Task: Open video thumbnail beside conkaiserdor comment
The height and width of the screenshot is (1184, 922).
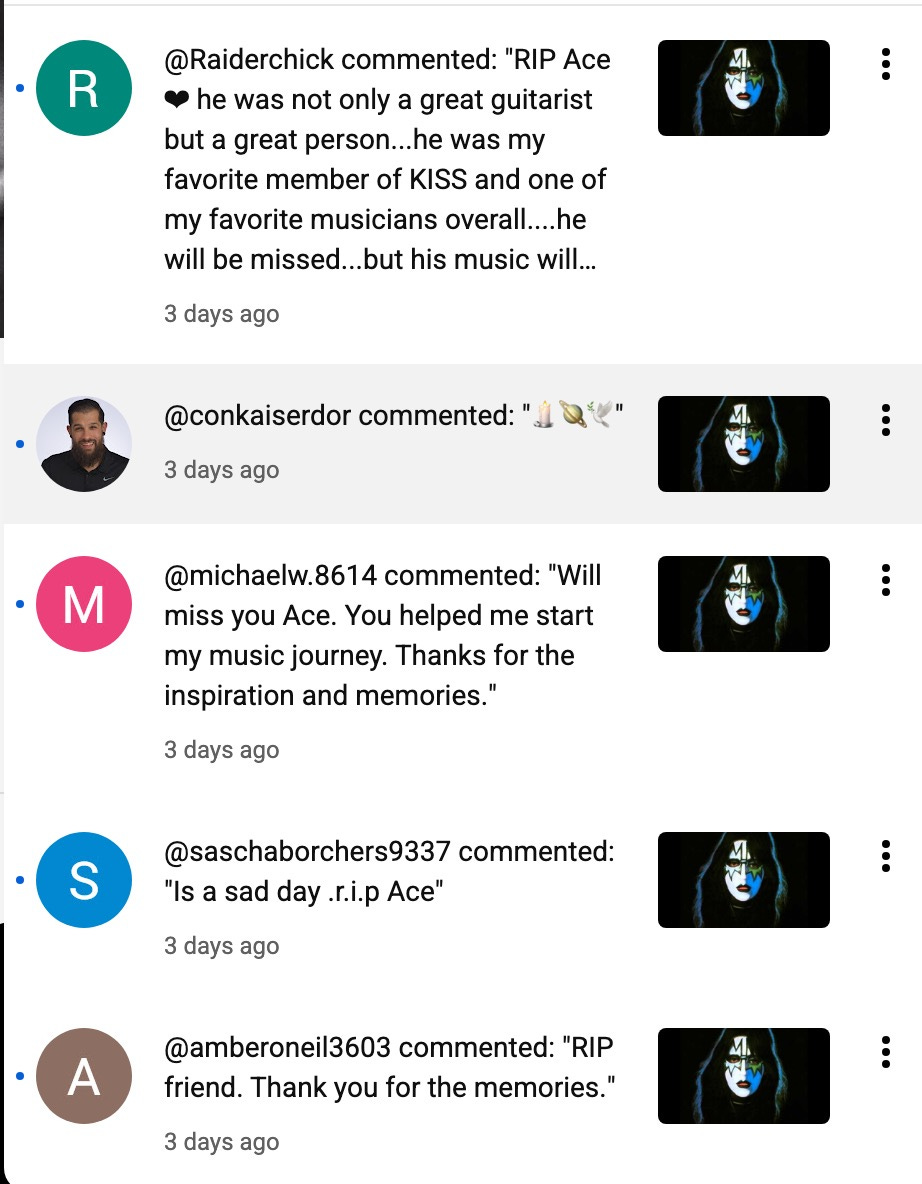Action: point(744,444)
